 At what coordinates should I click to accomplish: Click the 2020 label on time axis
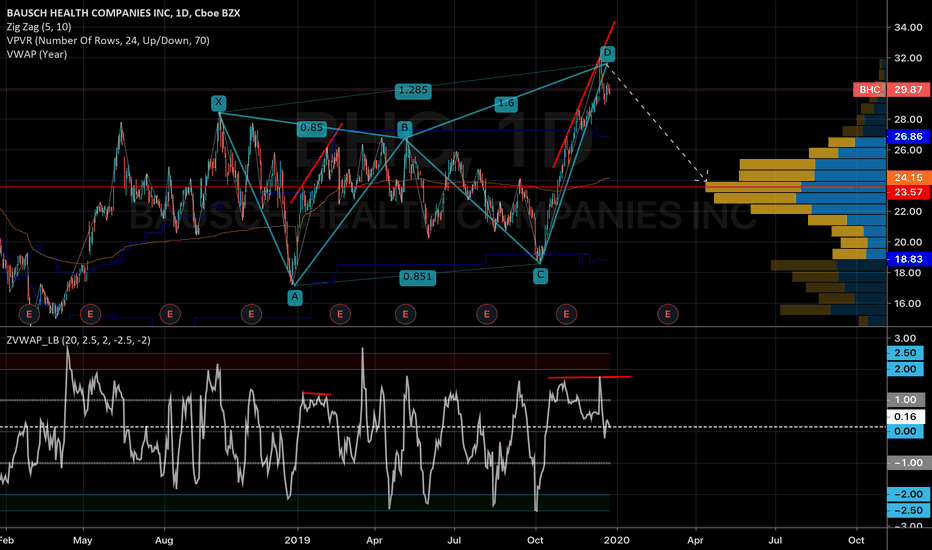click(x=616, y=540)
